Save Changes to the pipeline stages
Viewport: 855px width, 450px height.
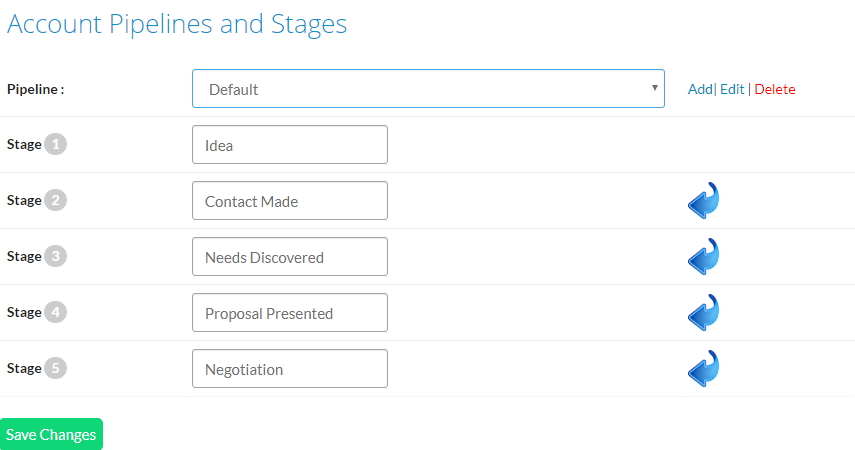click(51, 434)
